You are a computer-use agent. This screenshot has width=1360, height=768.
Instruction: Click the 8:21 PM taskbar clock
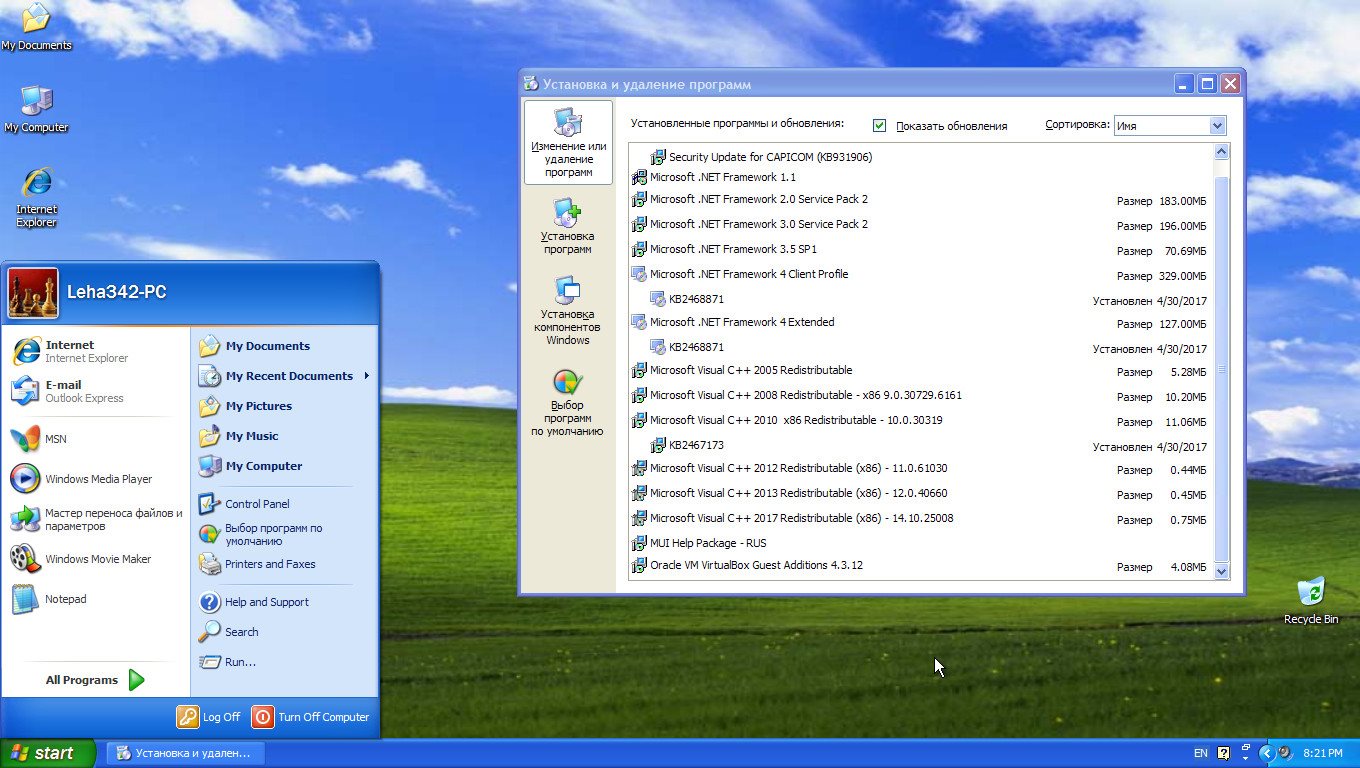(1323, 753)
